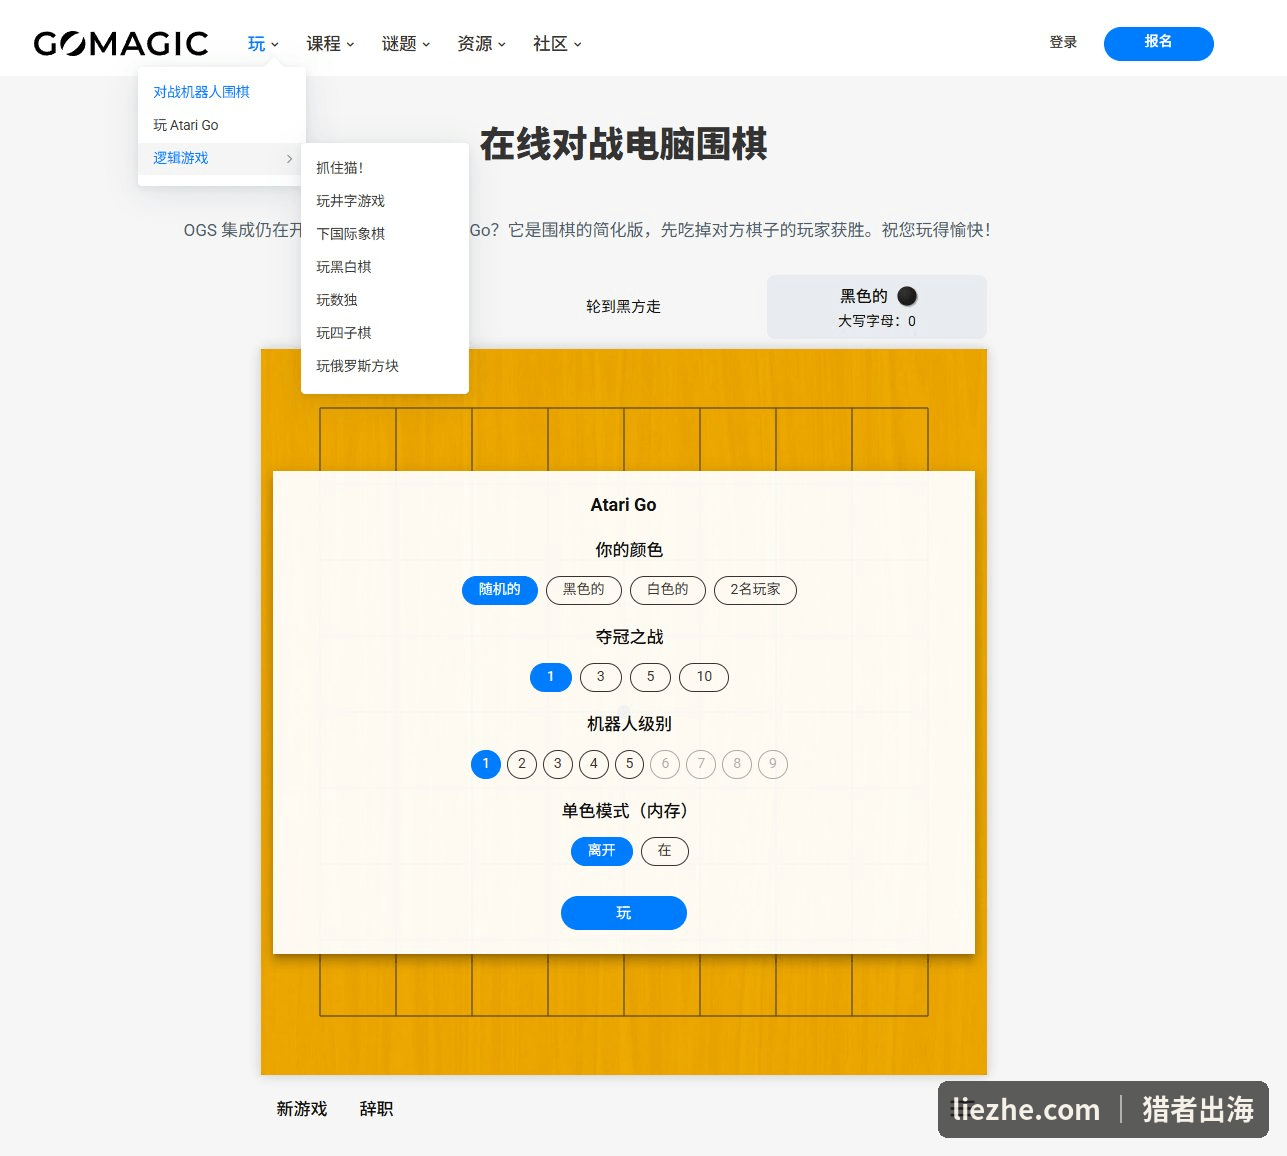Expand the 逻辑游戏 submenu
The image size is (1287, 1156).
coord(221,158)
